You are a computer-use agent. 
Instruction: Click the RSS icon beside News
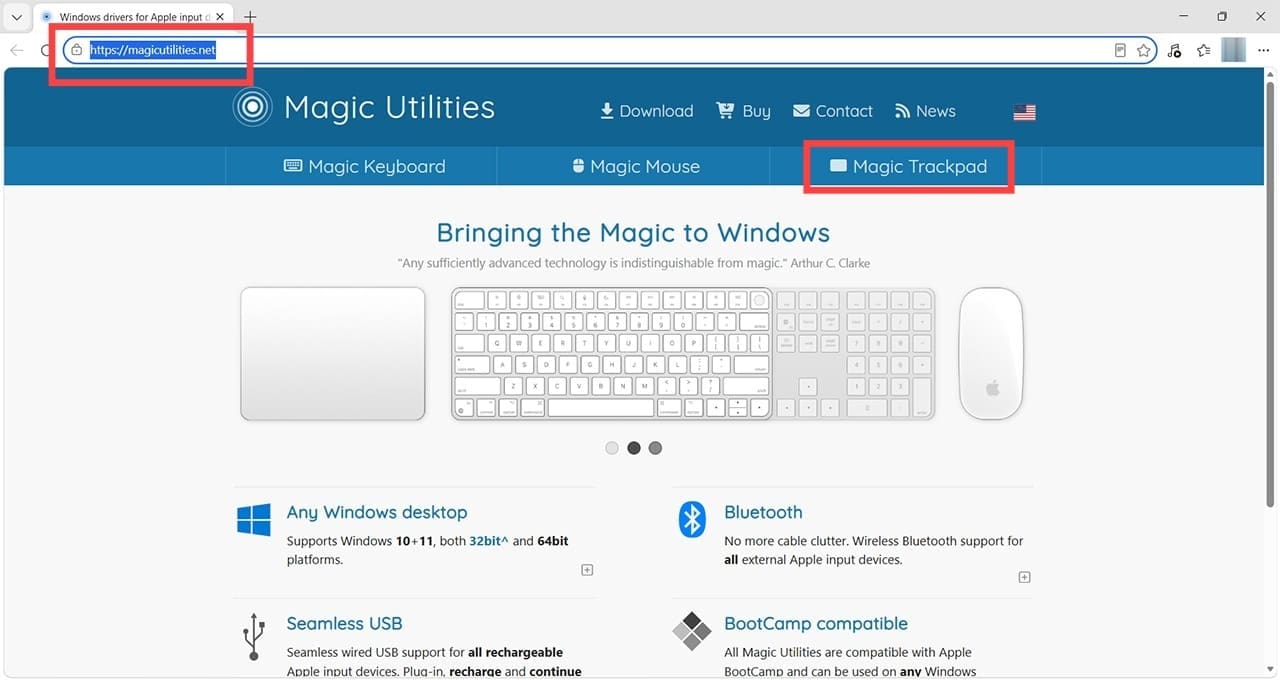tap(902, 111)
